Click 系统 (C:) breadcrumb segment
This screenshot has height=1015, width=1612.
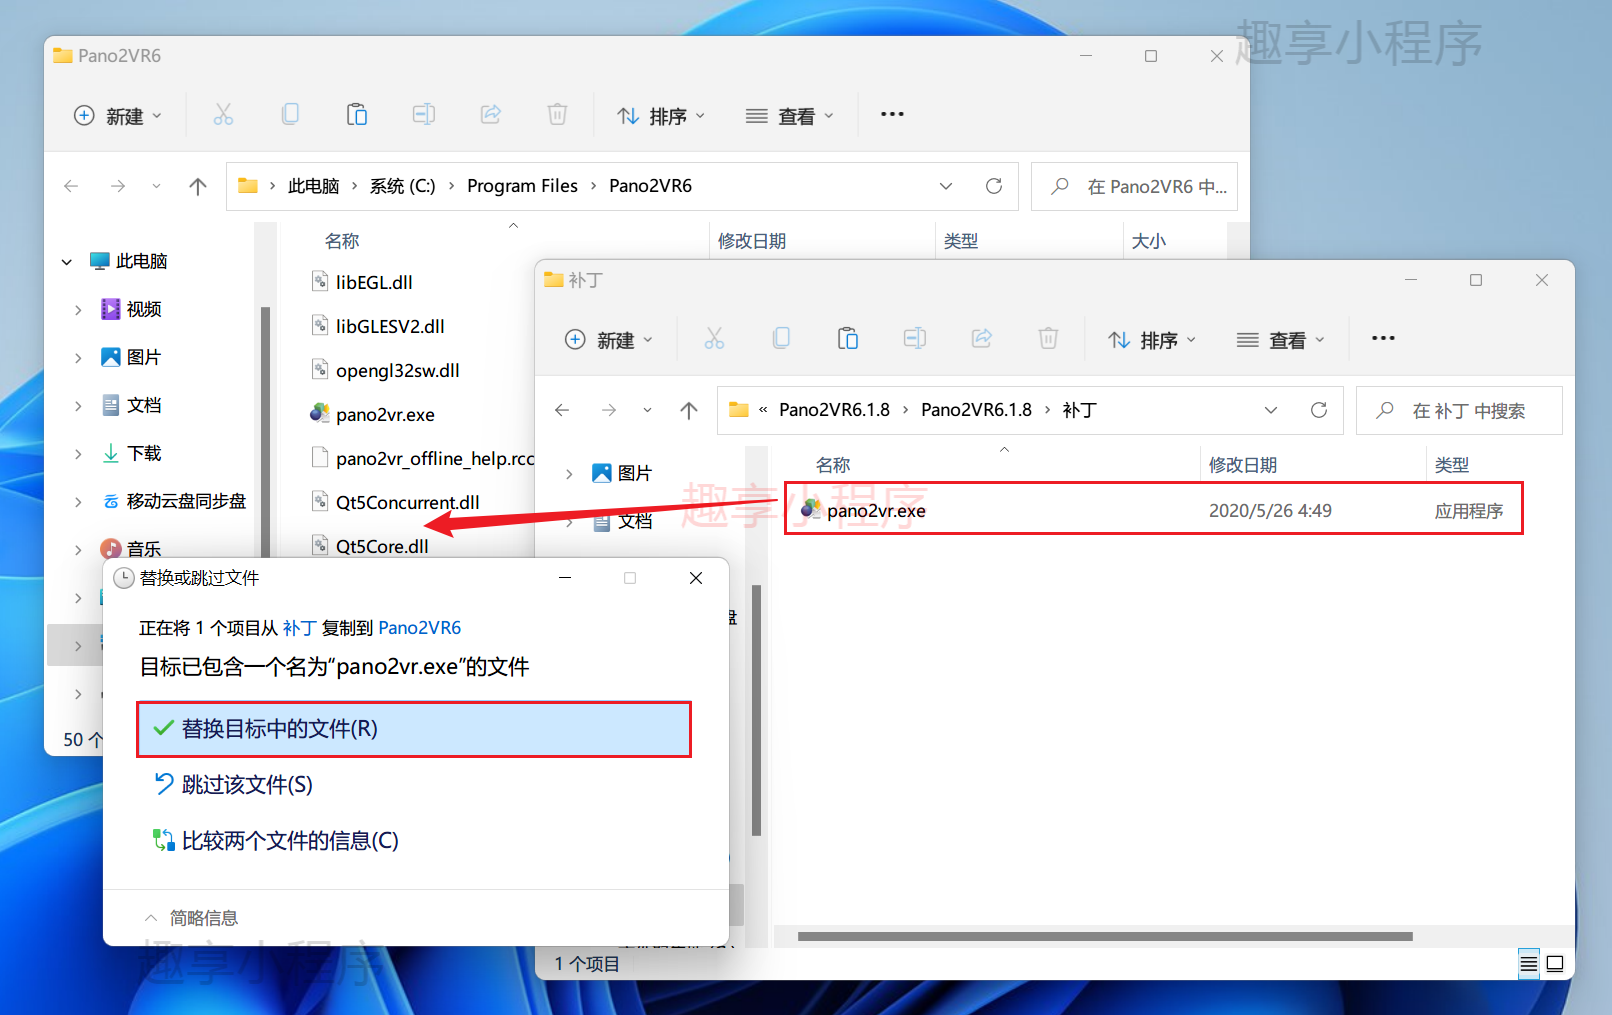click(403, 186)
